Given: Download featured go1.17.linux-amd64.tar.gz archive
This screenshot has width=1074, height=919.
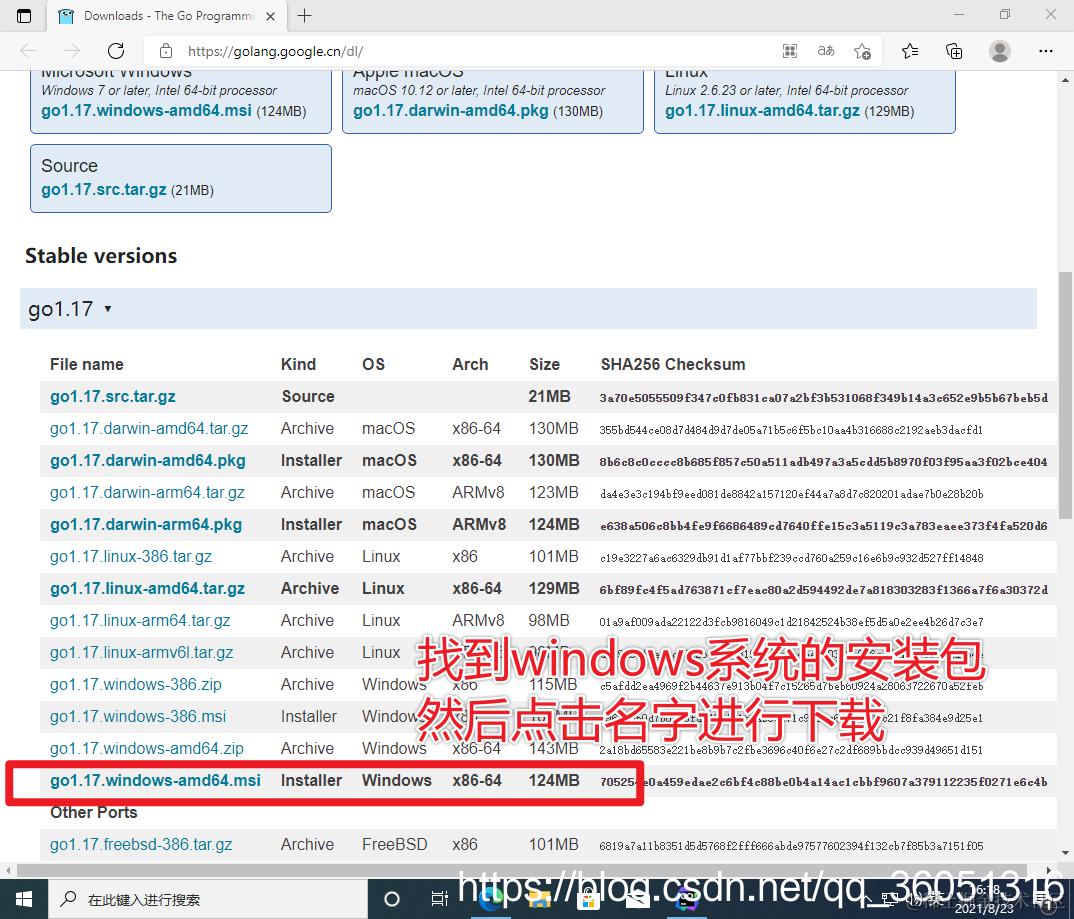Looking at the screenshot, I should 762,111.
